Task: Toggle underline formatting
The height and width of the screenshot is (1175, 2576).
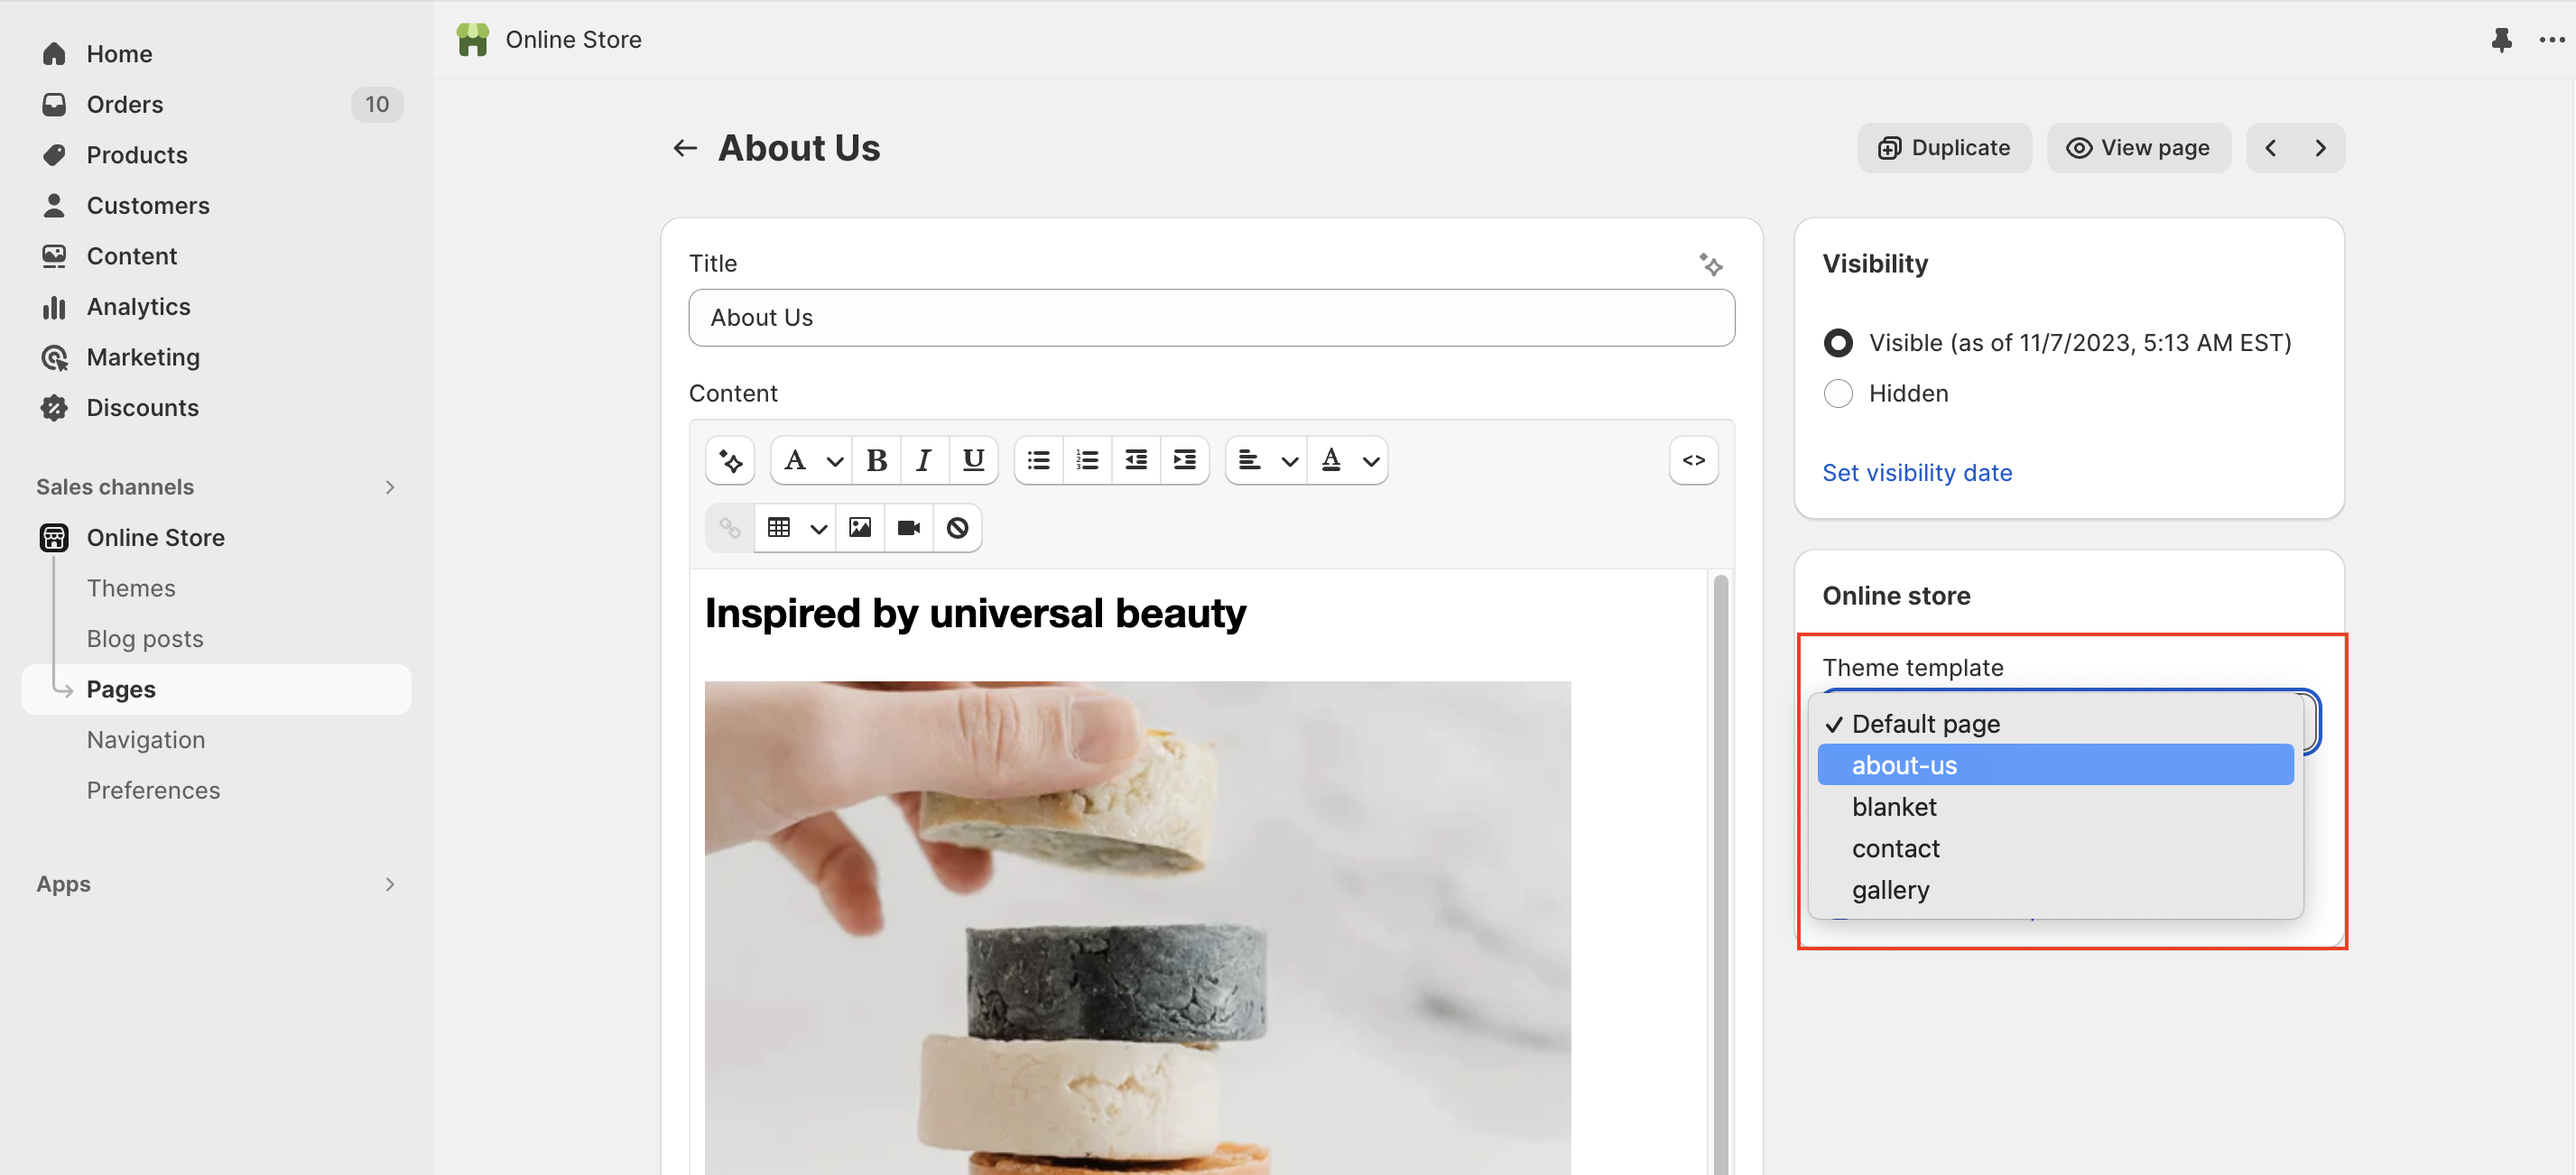Action: click(973, 461)
